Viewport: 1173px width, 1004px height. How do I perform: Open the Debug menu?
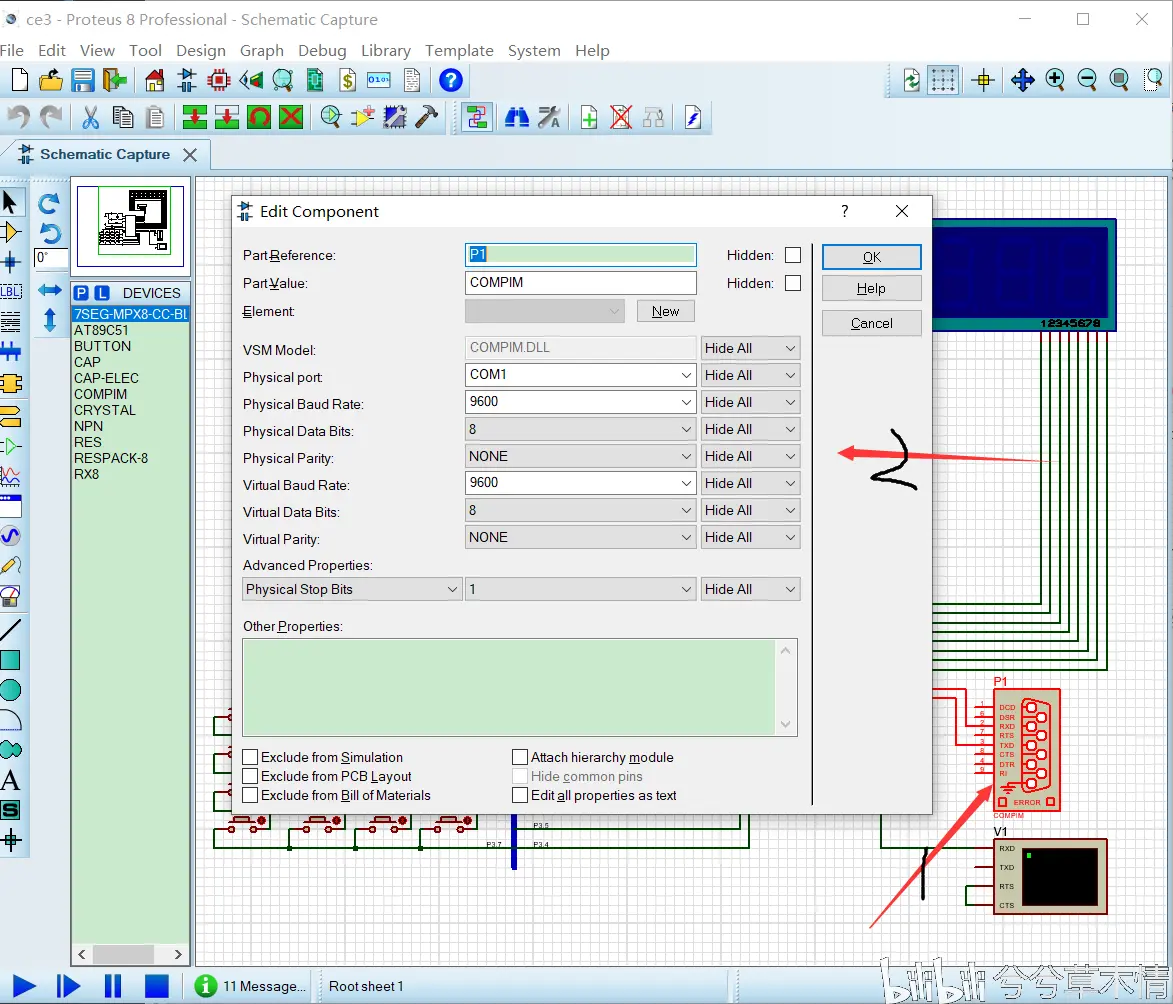coord(322,50)
